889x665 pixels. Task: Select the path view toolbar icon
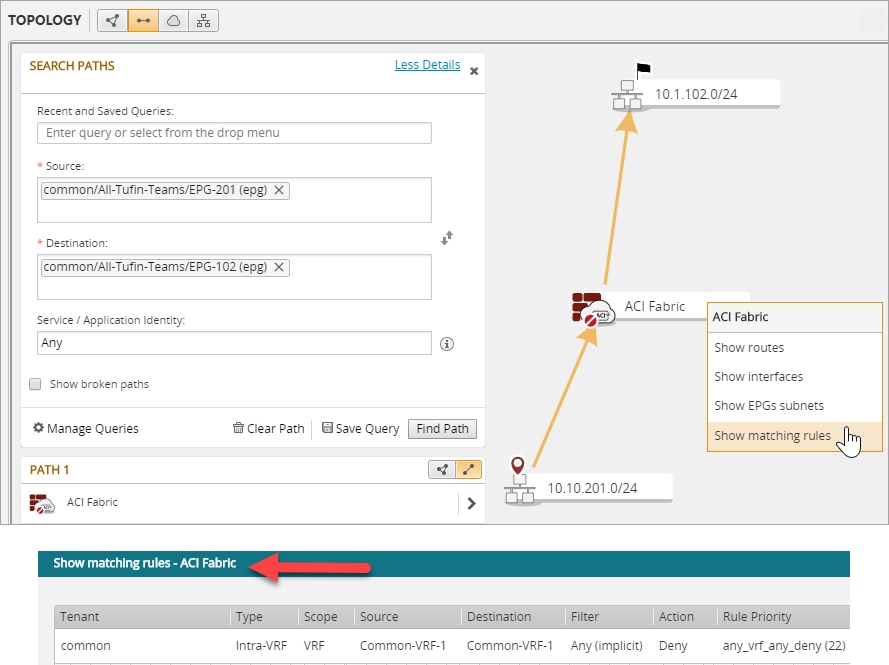pos(142,20)
